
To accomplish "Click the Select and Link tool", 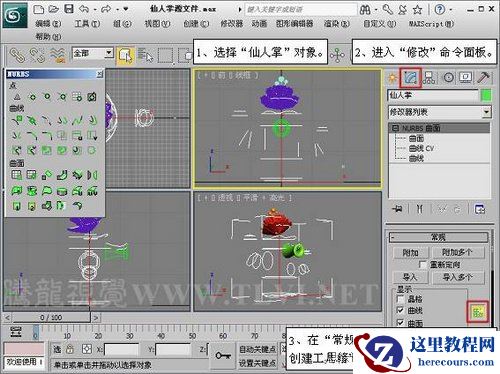I will [x=17, y=55].
